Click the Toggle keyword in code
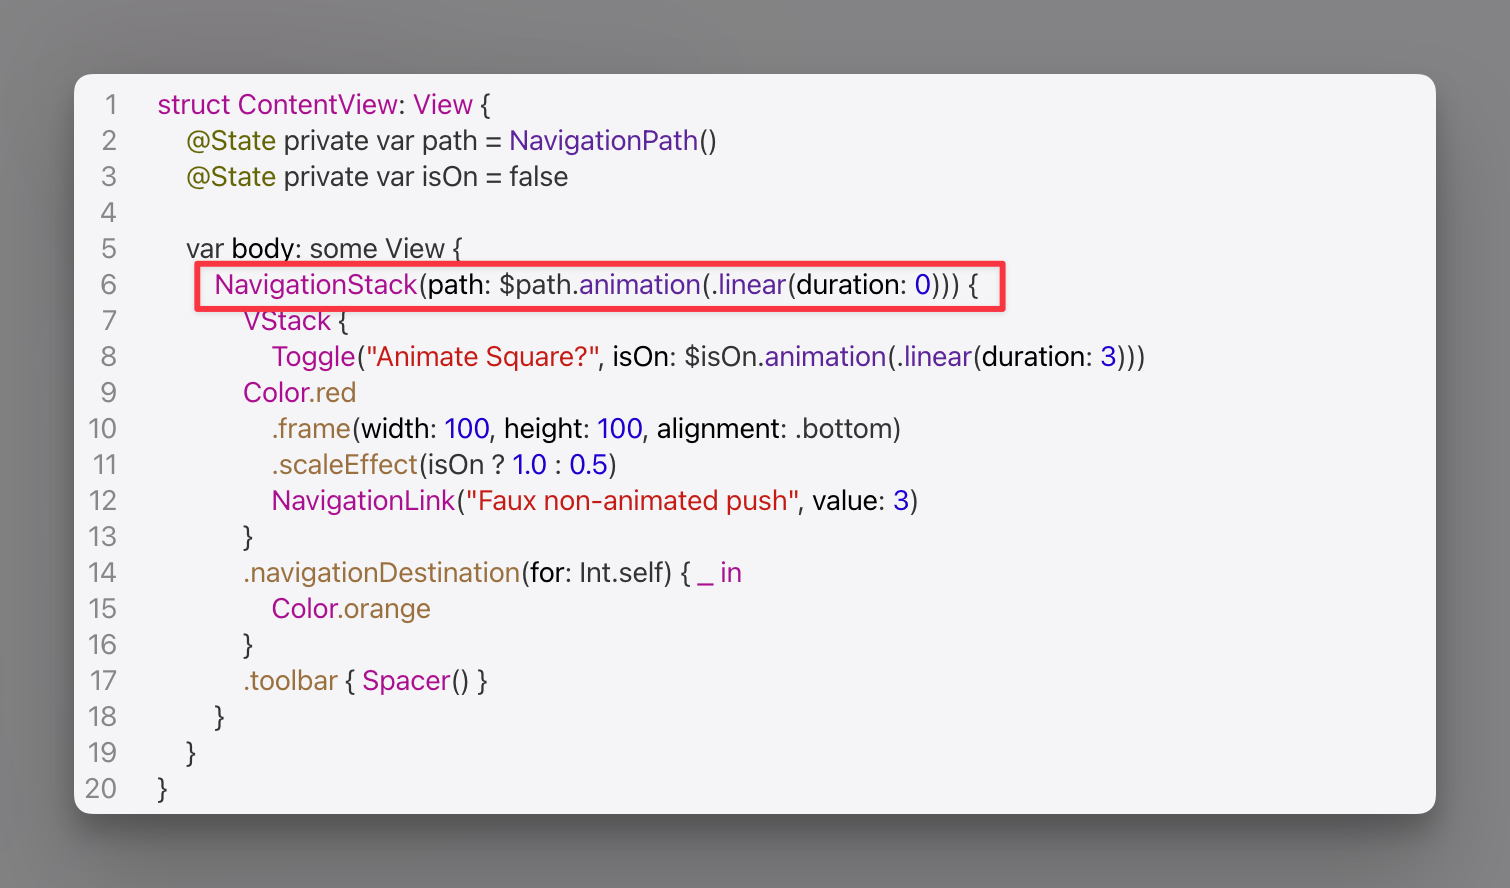This screenshot has height=888, width=1510. pos(313,357)
